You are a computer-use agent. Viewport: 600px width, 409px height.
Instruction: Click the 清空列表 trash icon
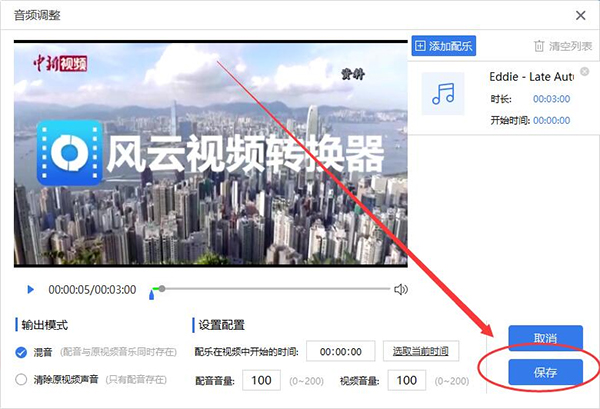click(x=541, y=46)
